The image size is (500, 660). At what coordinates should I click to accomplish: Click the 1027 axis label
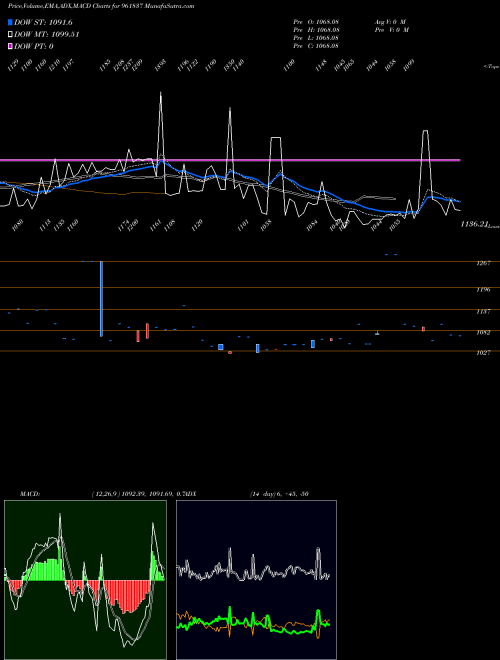click(x=483, y=353)
